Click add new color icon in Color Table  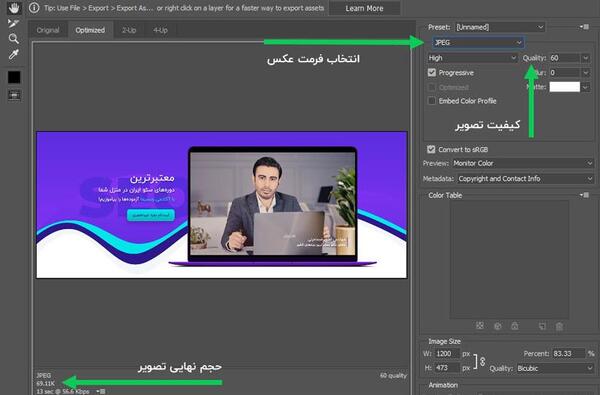[542, 326]
